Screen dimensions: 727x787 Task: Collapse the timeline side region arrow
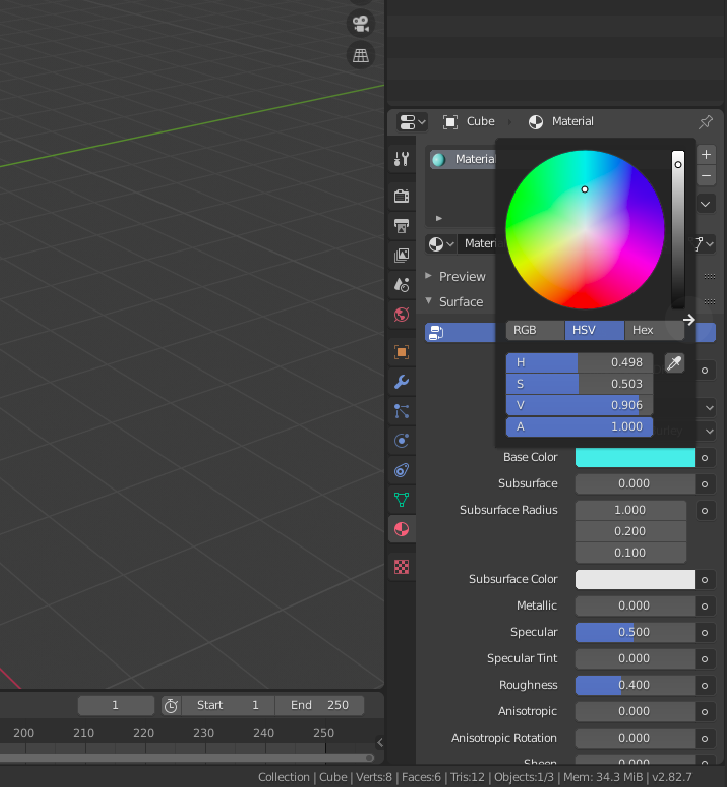pyautogui.click(x=380, y=742)
